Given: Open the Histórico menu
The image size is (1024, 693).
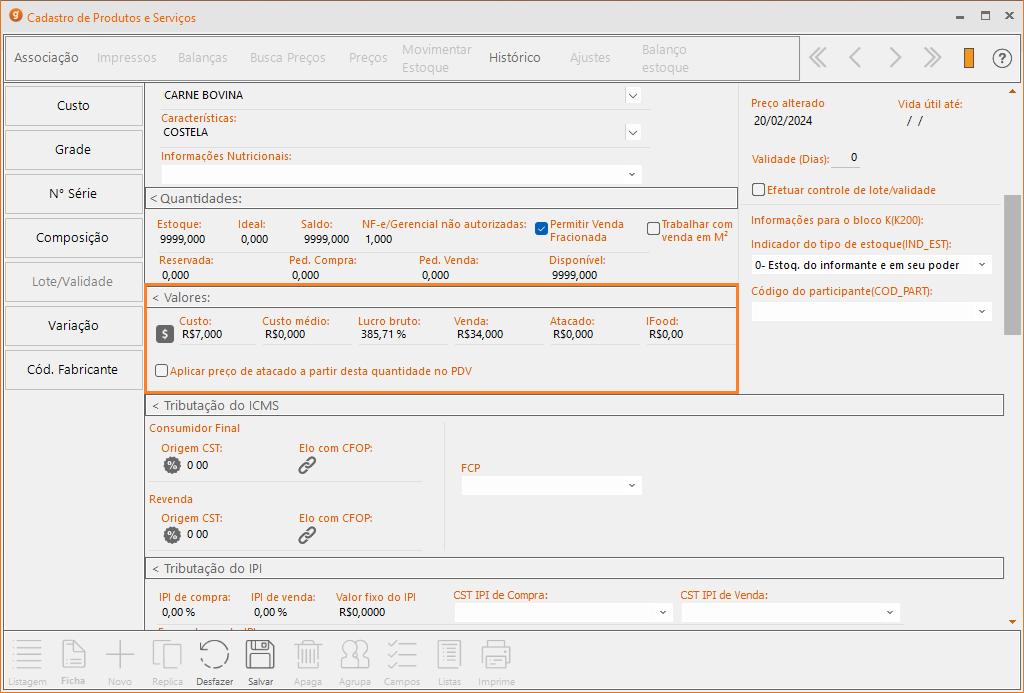Looking at the screenshot, I should pos(515,57).
